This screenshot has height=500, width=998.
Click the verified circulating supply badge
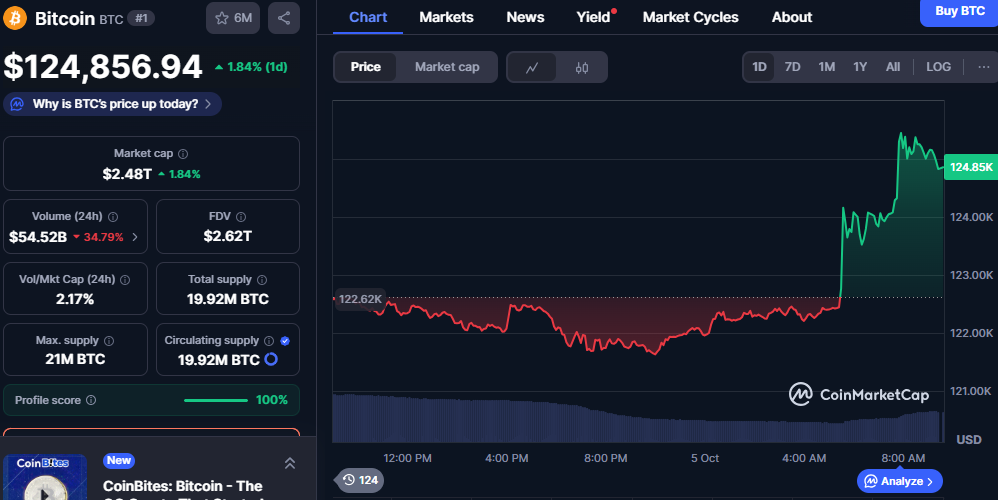pyautogui.click(x=285, y=341)
